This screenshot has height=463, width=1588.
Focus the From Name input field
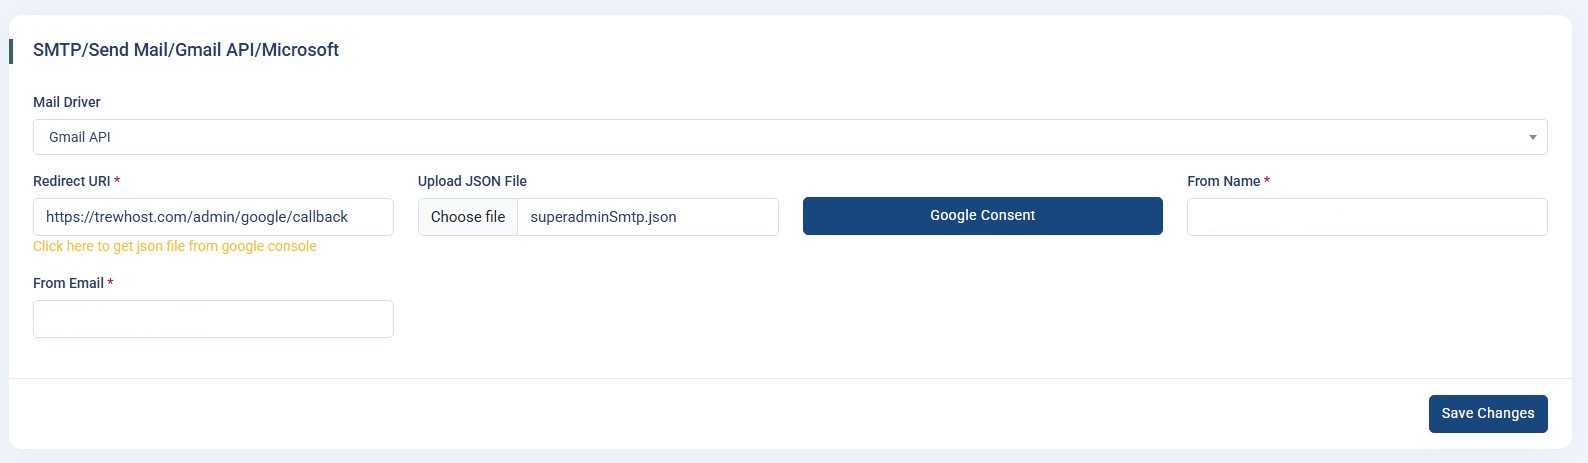click(x=1366, y=217)
